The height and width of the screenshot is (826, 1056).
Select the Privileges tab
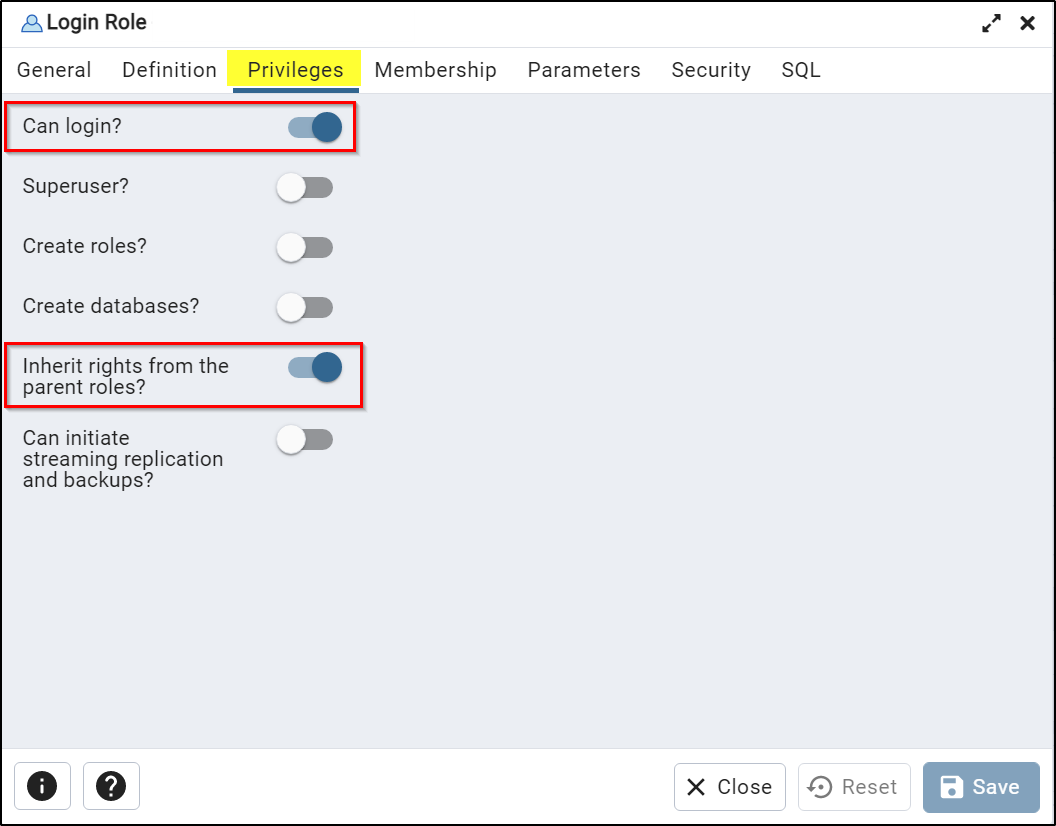[x=296, y=70]
